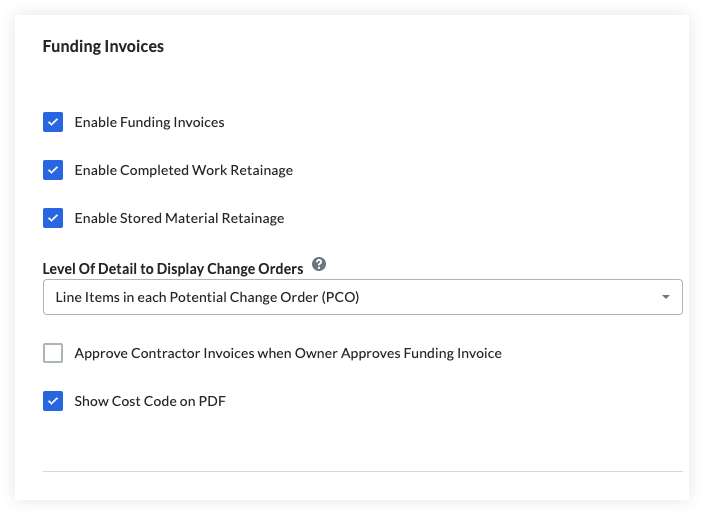Screen dimensions: 704x515
Task: Click the 'Level Of Detail to Display Change Orders' label
Action: click(173, 268)
